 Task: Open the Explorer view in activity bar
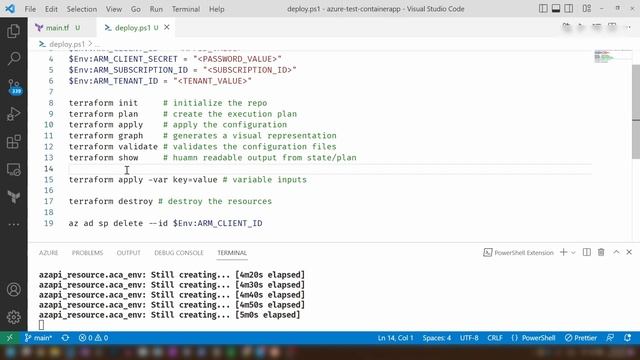click(13, 31)
